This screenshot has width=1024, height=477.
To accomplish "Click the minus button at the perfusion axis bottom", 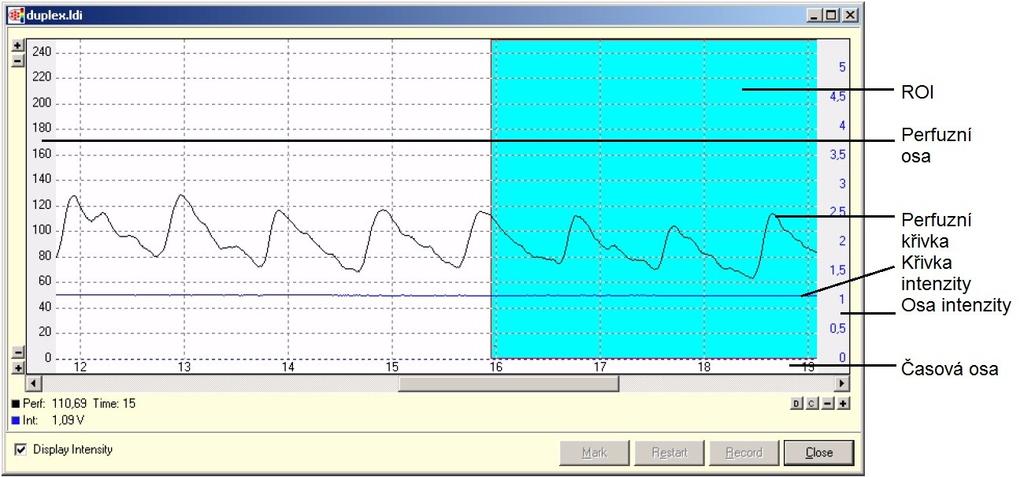I will coord(18,353).
